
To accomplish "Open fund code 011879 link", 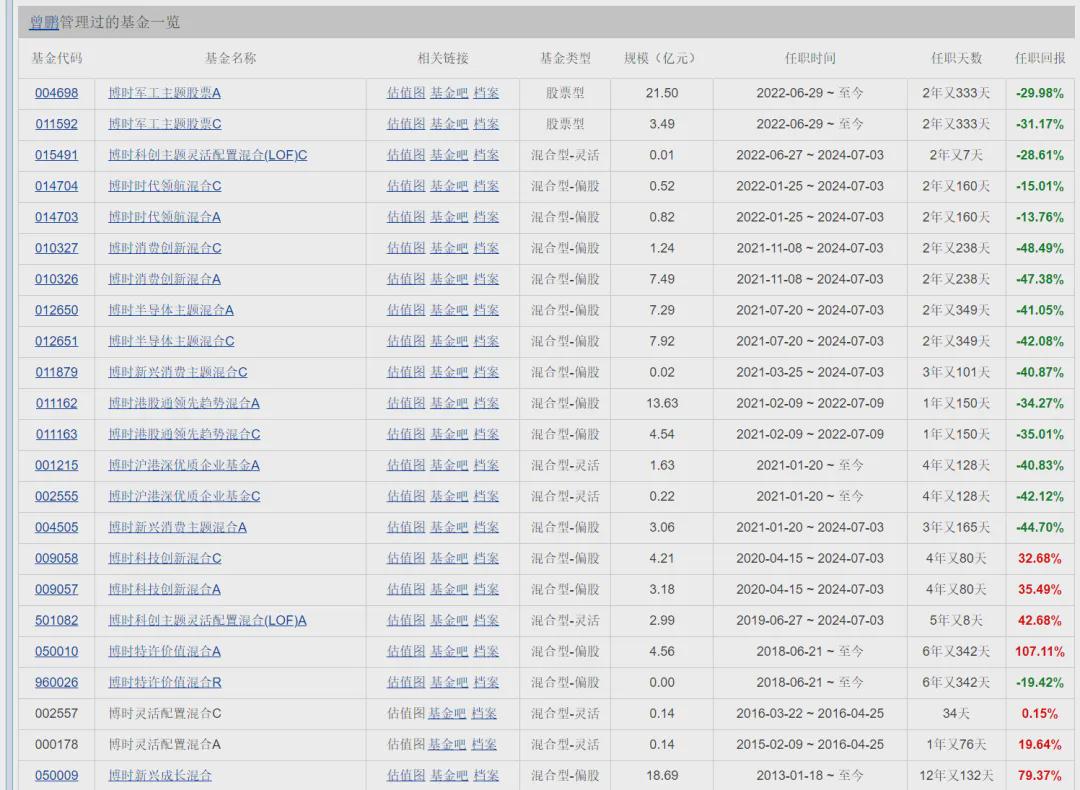I will pos(56,372).
